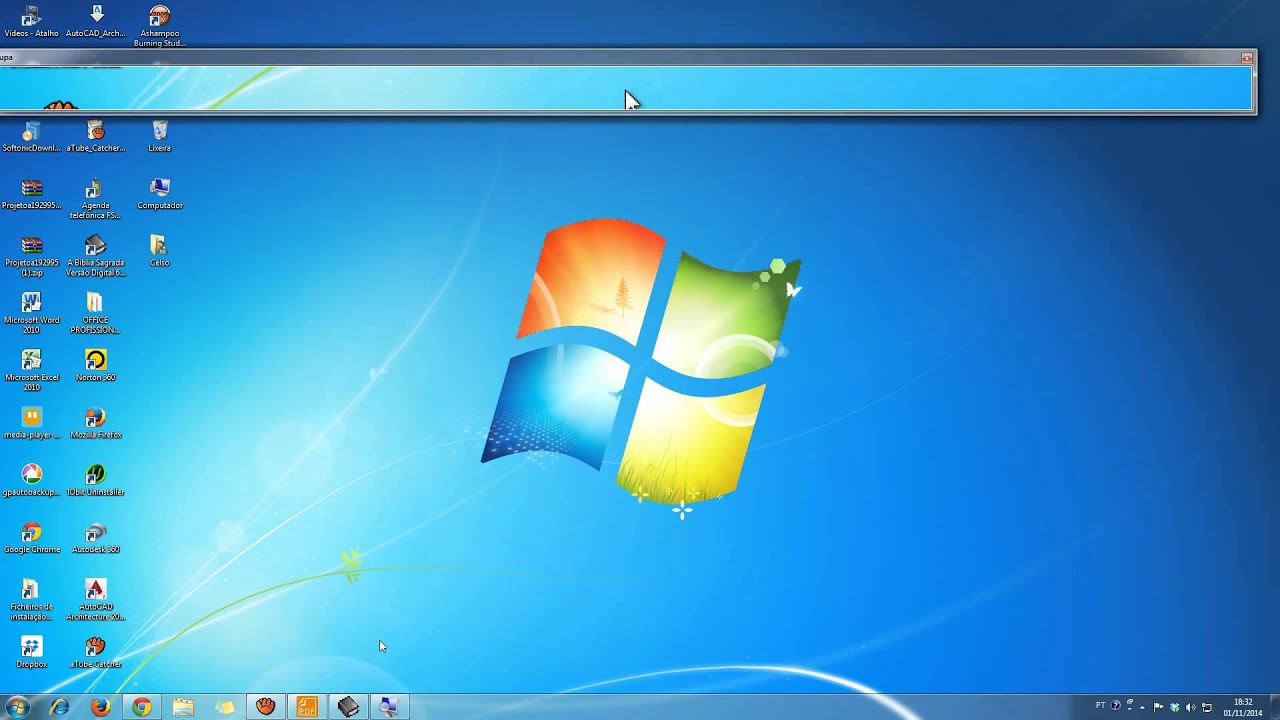Launch Norton 360 from desktop
1280x720 pixels.
tap(96, 366)
